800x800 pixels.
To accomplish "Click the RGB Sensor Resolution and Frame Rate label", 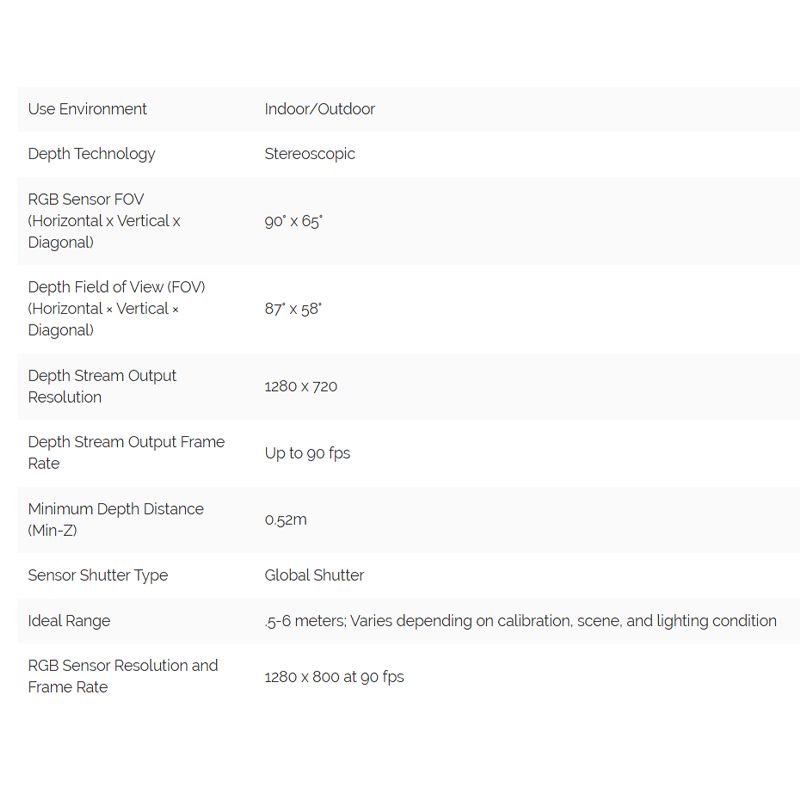I will pos(123,676).
